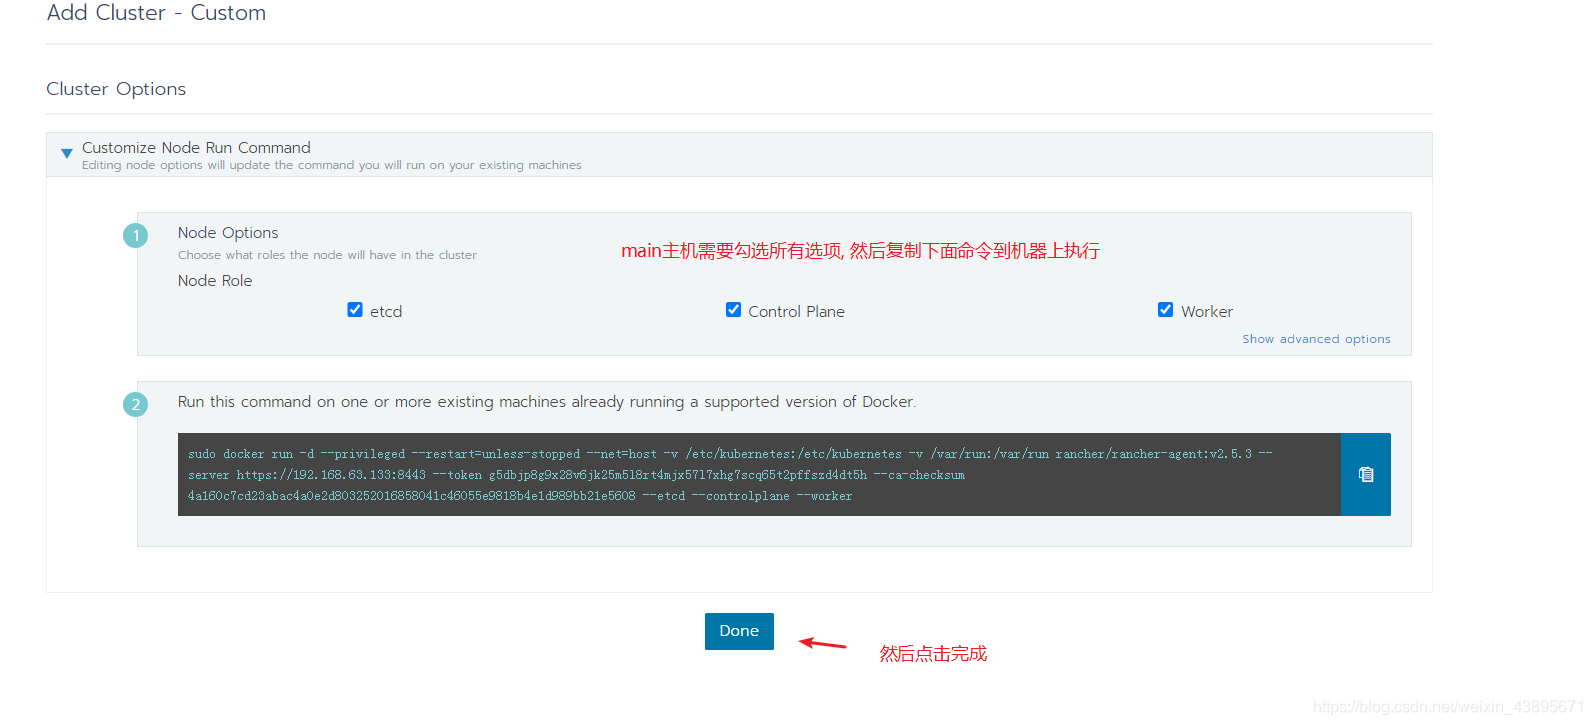Uncheck the etcd node role checkbox
This screenshot has width=1592, height=725.
coord(355,310)
